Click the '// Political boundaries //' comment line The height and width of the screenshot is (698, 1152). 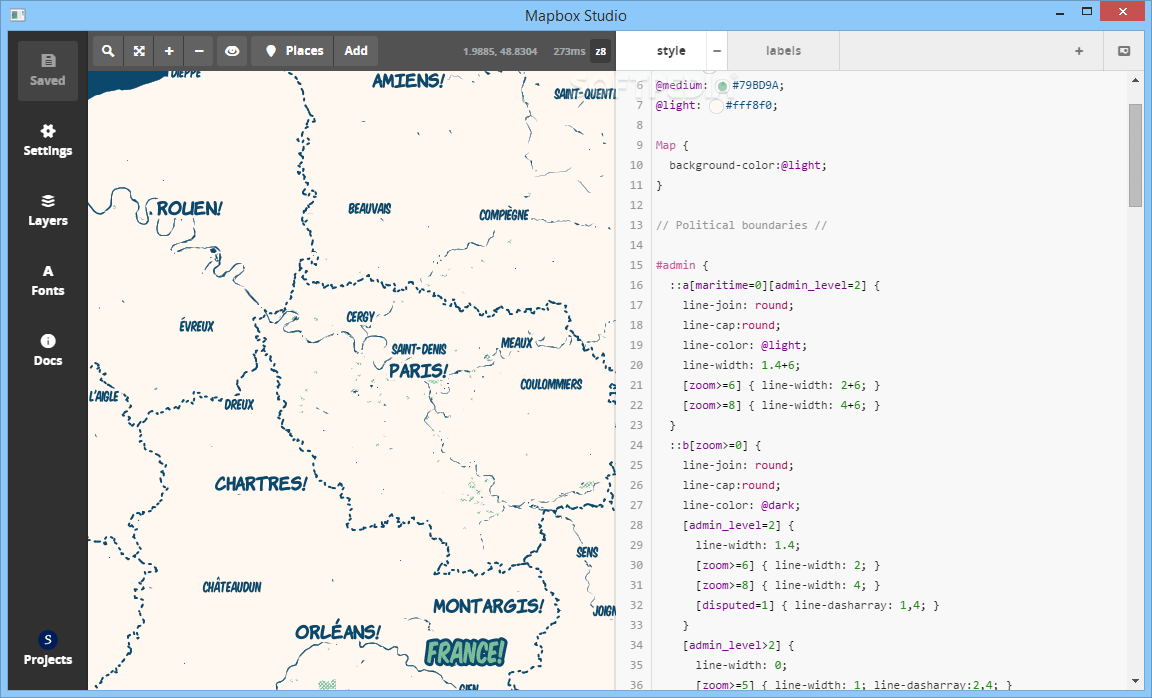click(741, 226)
